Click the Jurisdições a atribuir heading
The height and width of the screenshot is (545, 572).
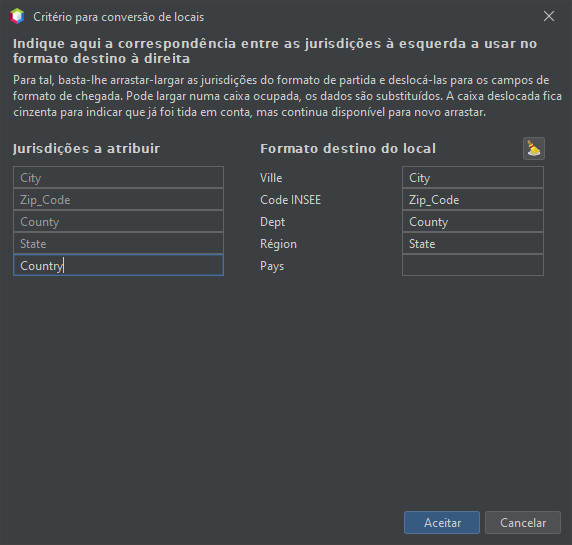86,148
